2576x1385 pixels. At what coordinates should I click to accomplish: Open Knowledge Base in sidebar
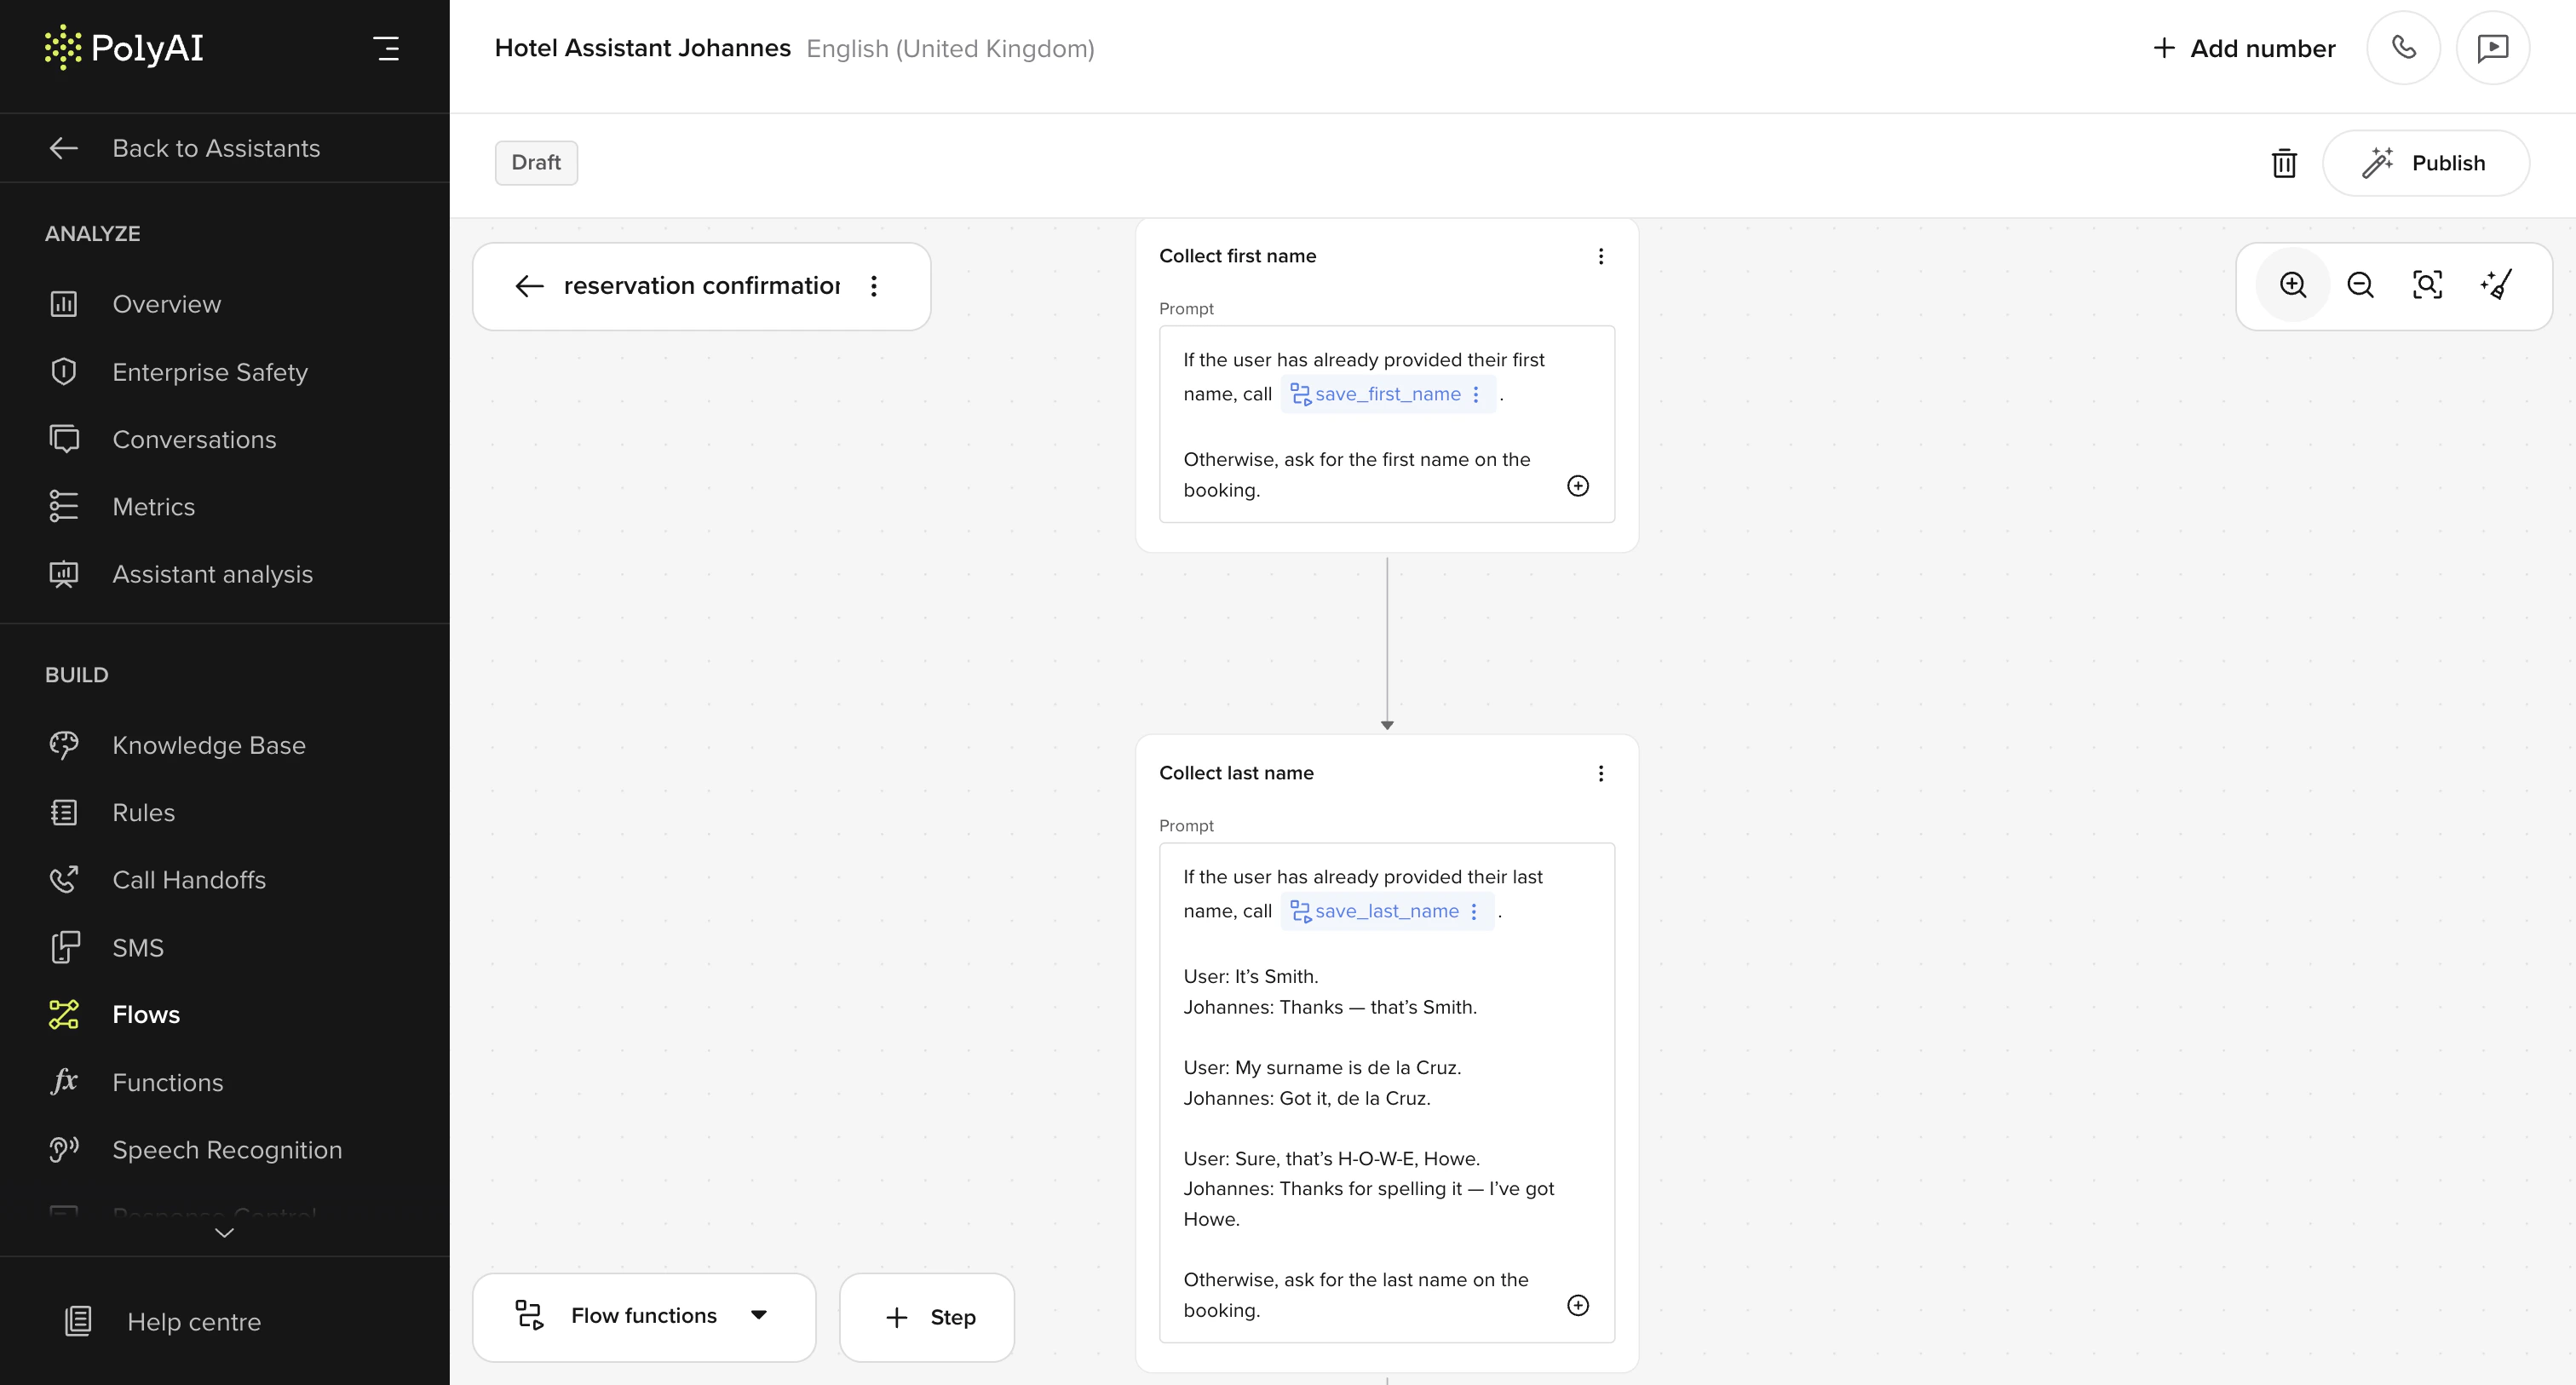[208, 745]
